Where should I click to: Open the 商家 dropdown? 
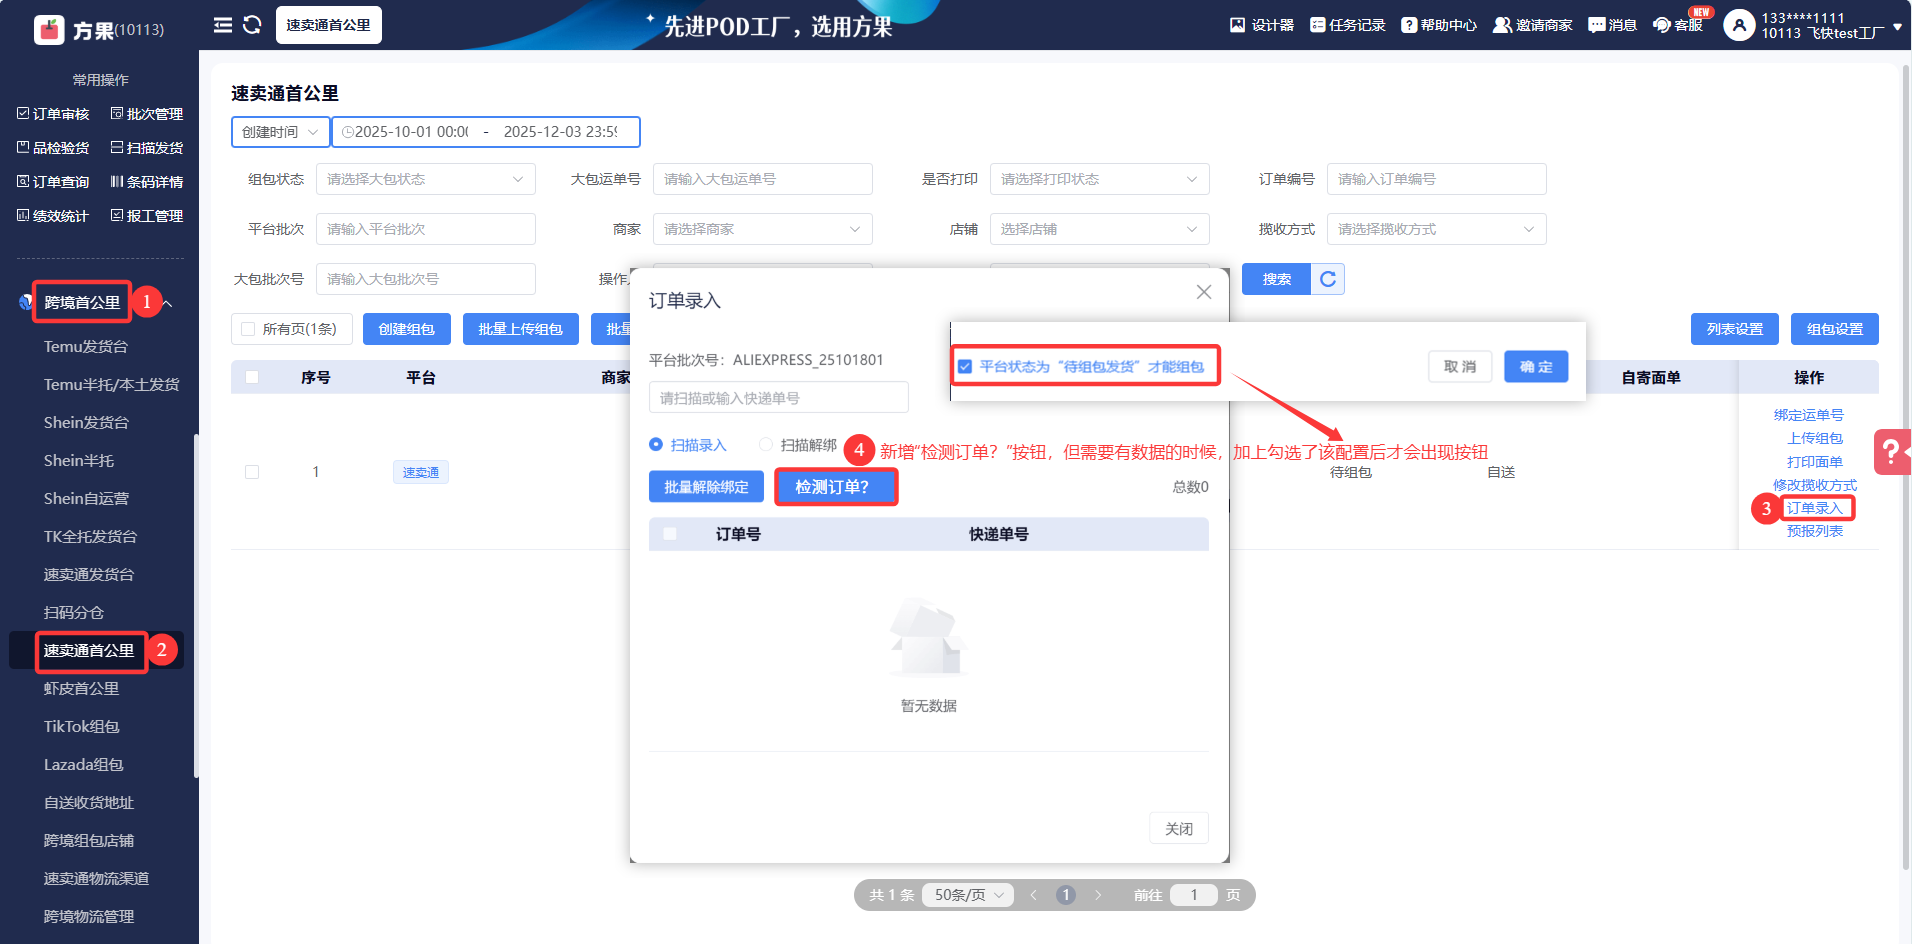tap(763, 229)
